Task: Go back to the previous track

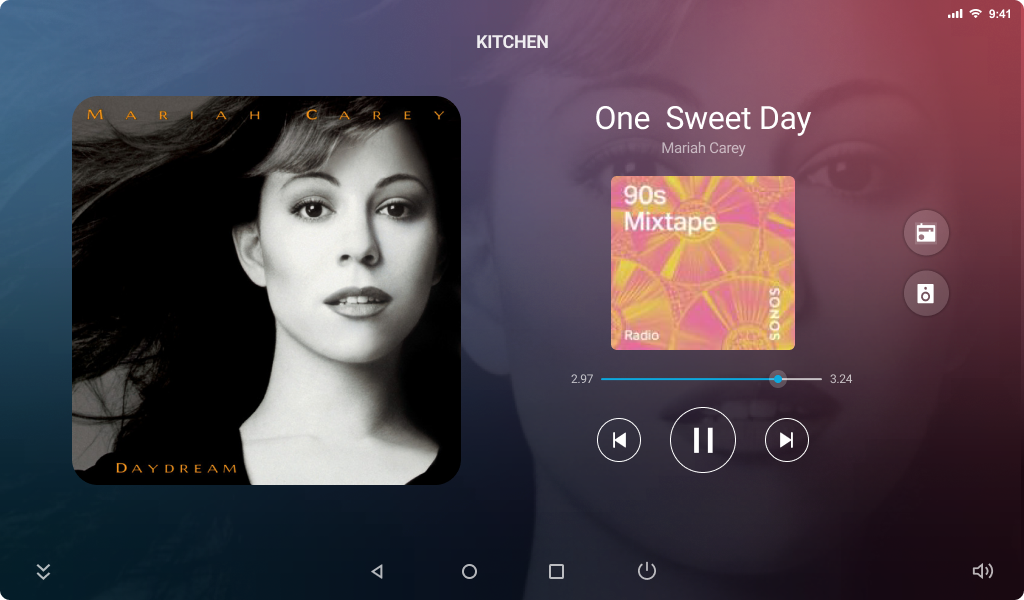Action: pos(618,440)
